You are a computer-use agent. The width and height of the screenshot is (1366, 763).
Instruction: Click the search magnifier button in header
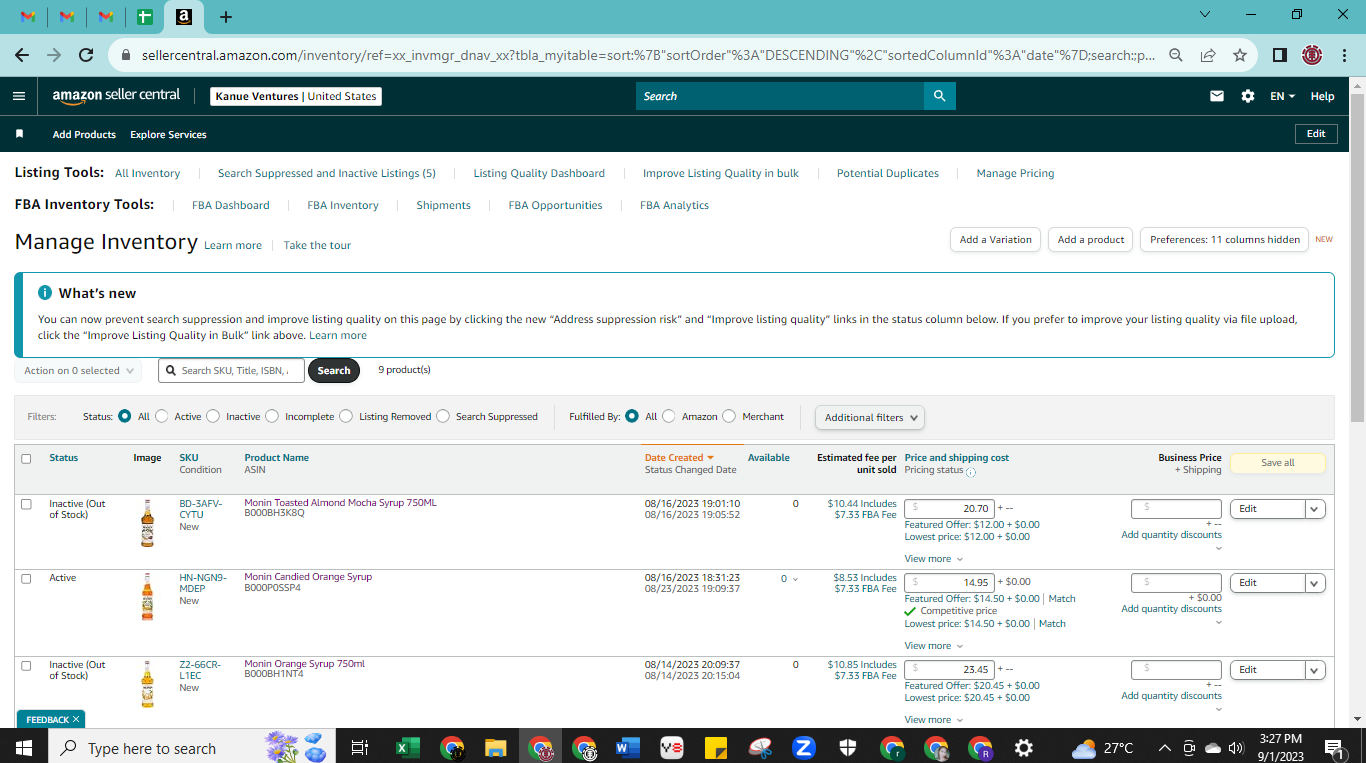click(x=939, y=96)
